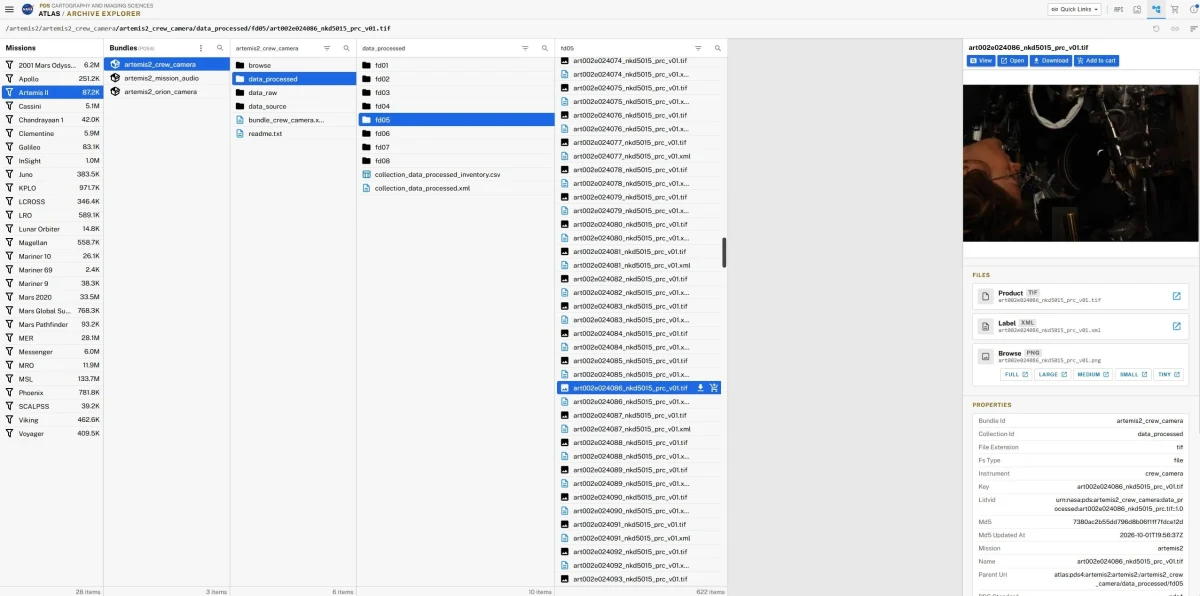Click the Download button in details panel
The width and height of the screenshot is (1200, 596).
pyautogui.click(x=1050, y=61)
